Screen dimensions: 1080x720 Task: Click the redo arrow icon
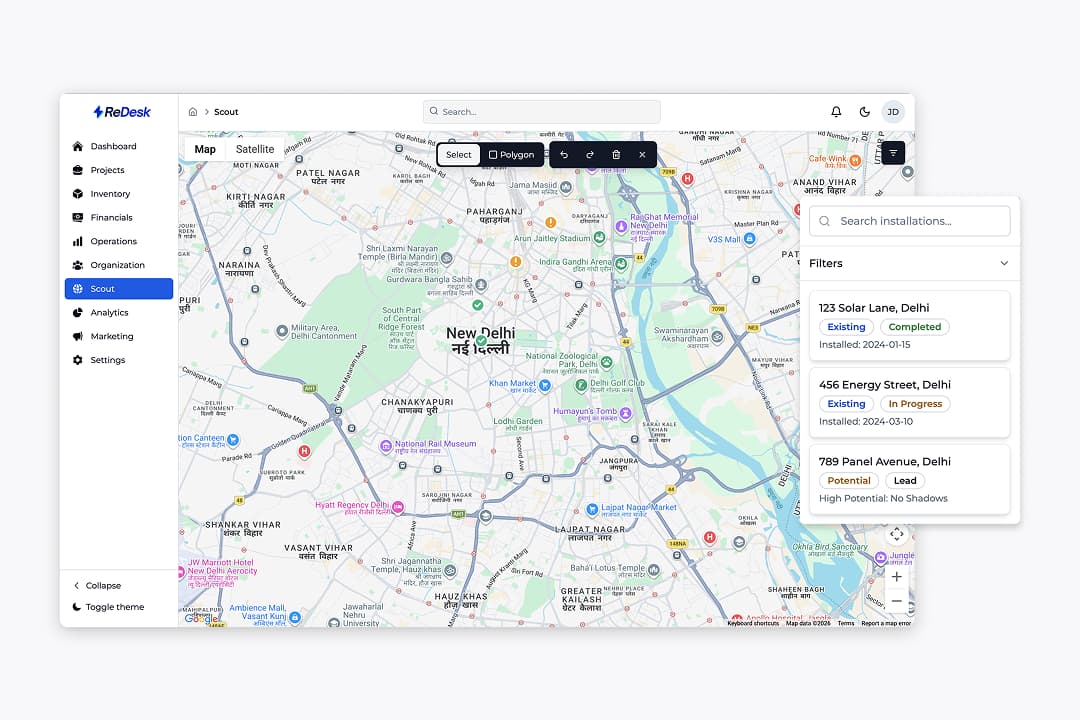(x=590, y=154)
